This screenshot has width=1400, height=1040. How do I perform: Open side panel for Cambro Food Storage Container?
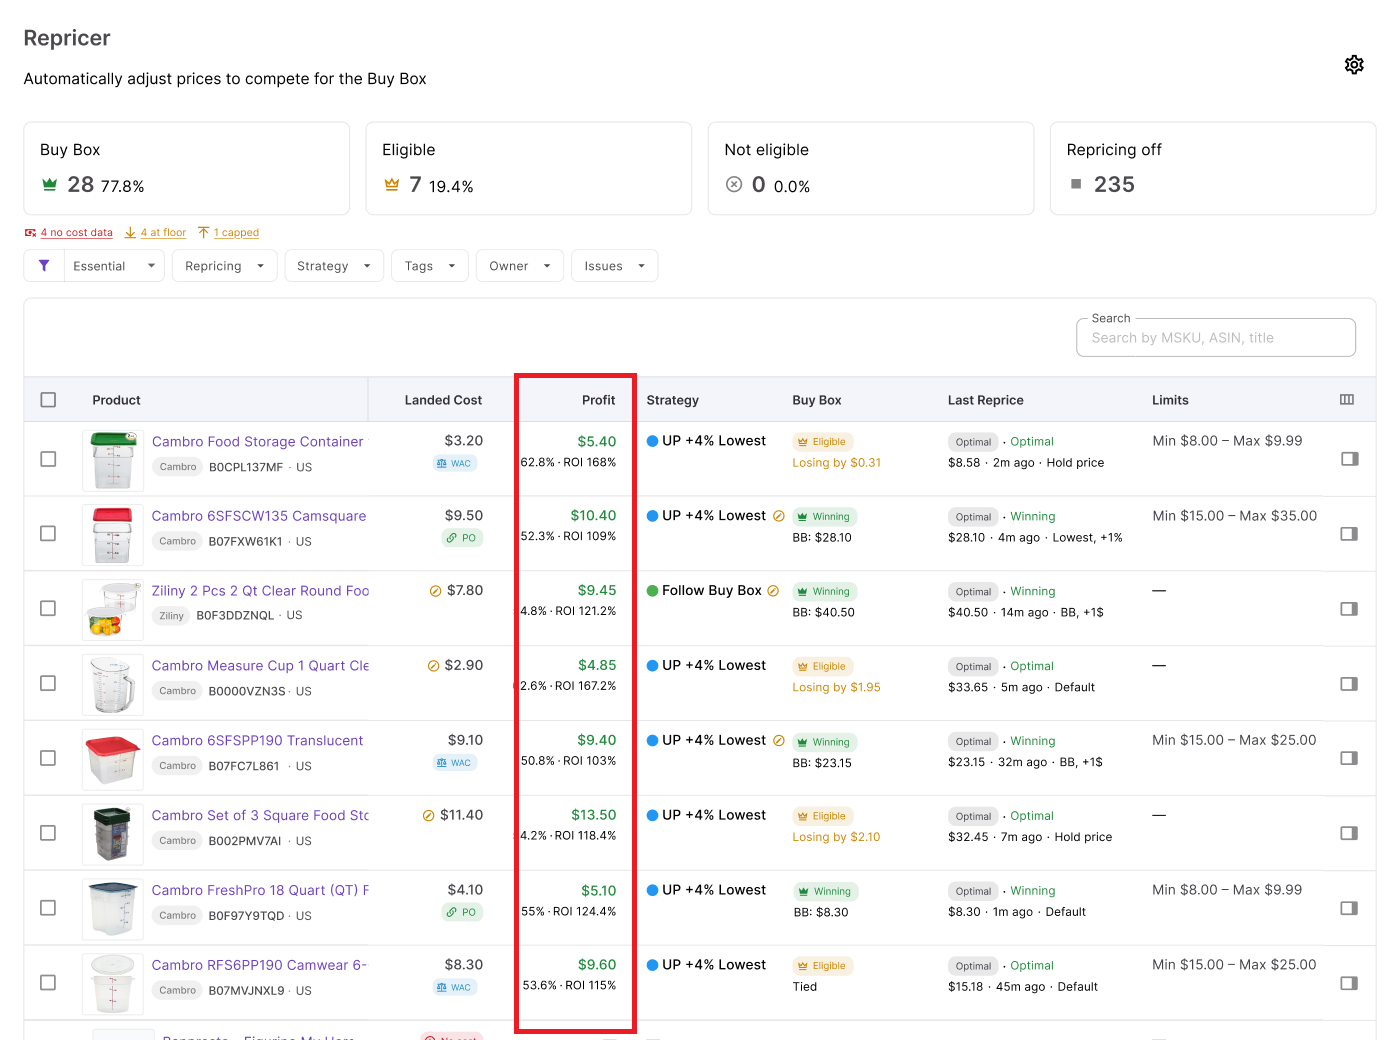pos(1349,459)
